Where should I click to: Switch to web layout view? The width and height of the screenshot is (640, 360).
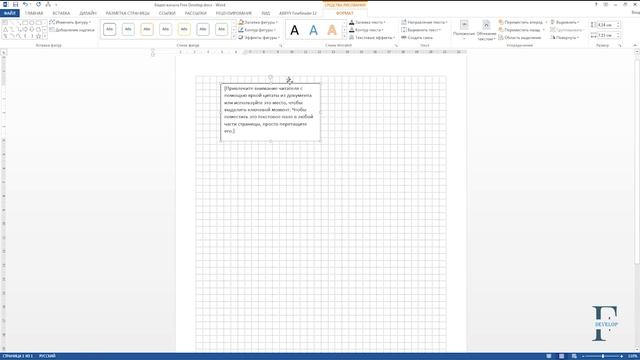click(574, 356)
